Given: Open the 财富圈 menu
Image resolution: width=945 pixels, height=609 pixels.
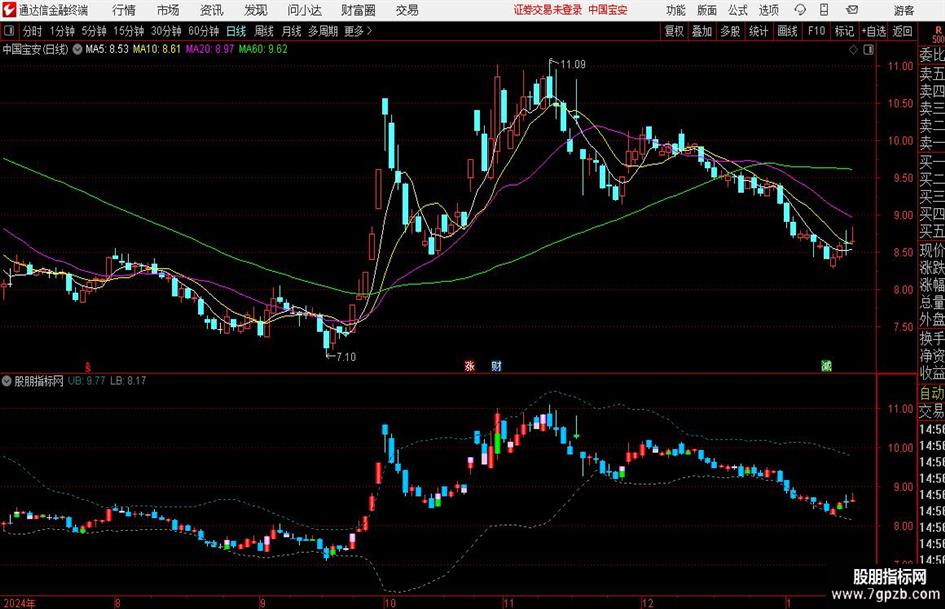Looking at the screenshot, I should (x=358, y=10).
